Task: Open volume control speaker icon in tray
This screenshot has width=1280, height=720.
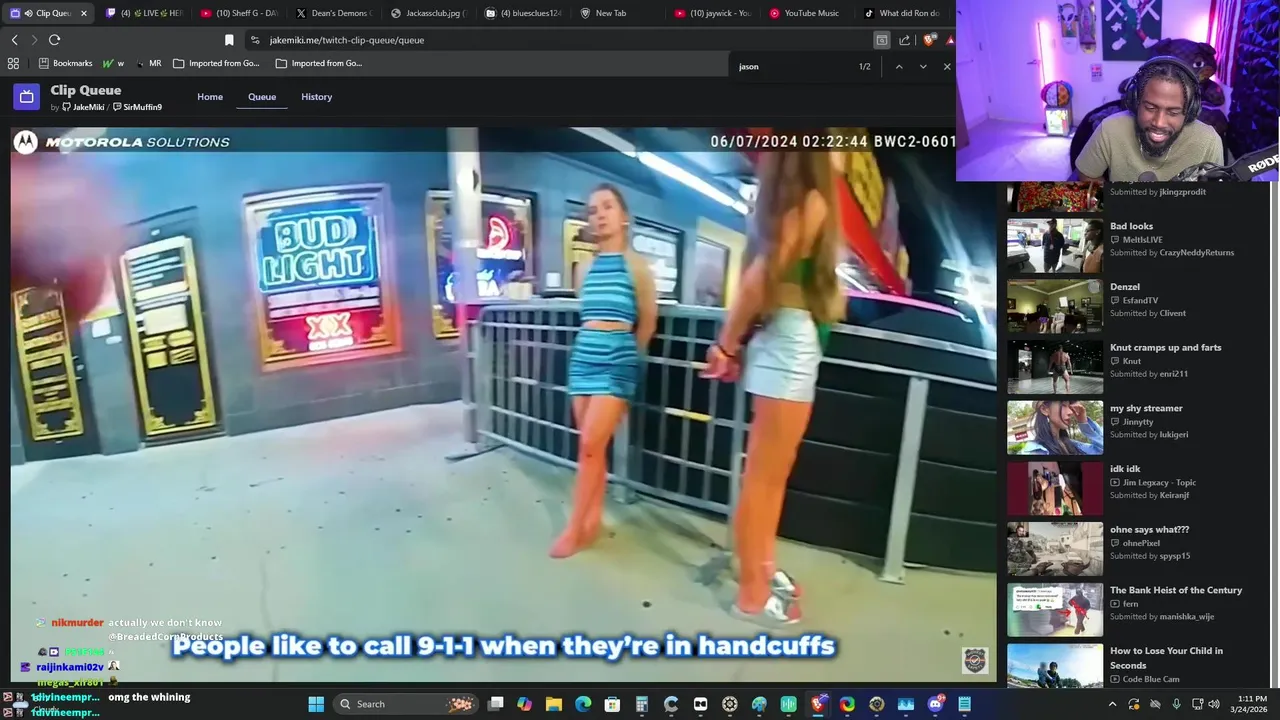Action: point(1214,704)
